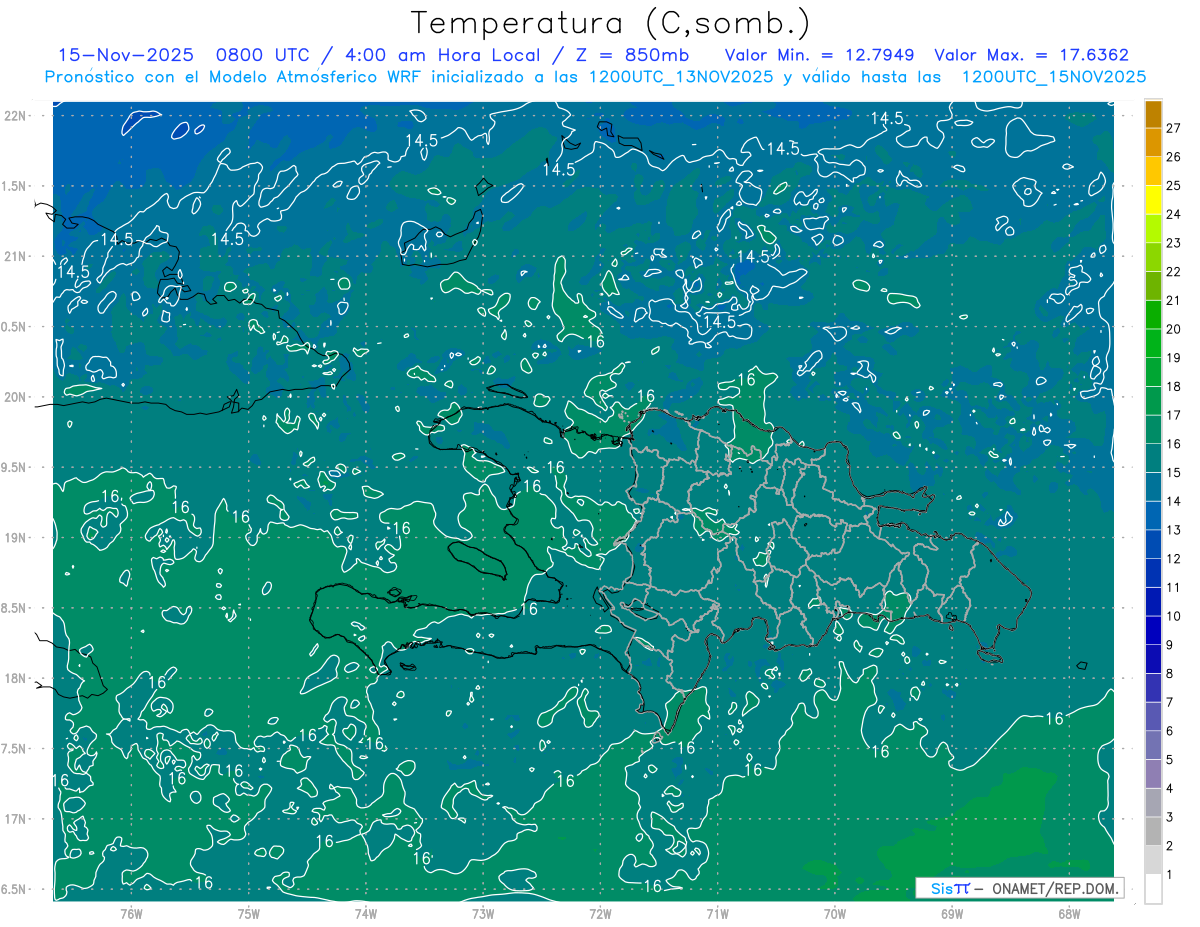
Task: Click the "68W" longitude axis label
Action: pos(1069,913)
